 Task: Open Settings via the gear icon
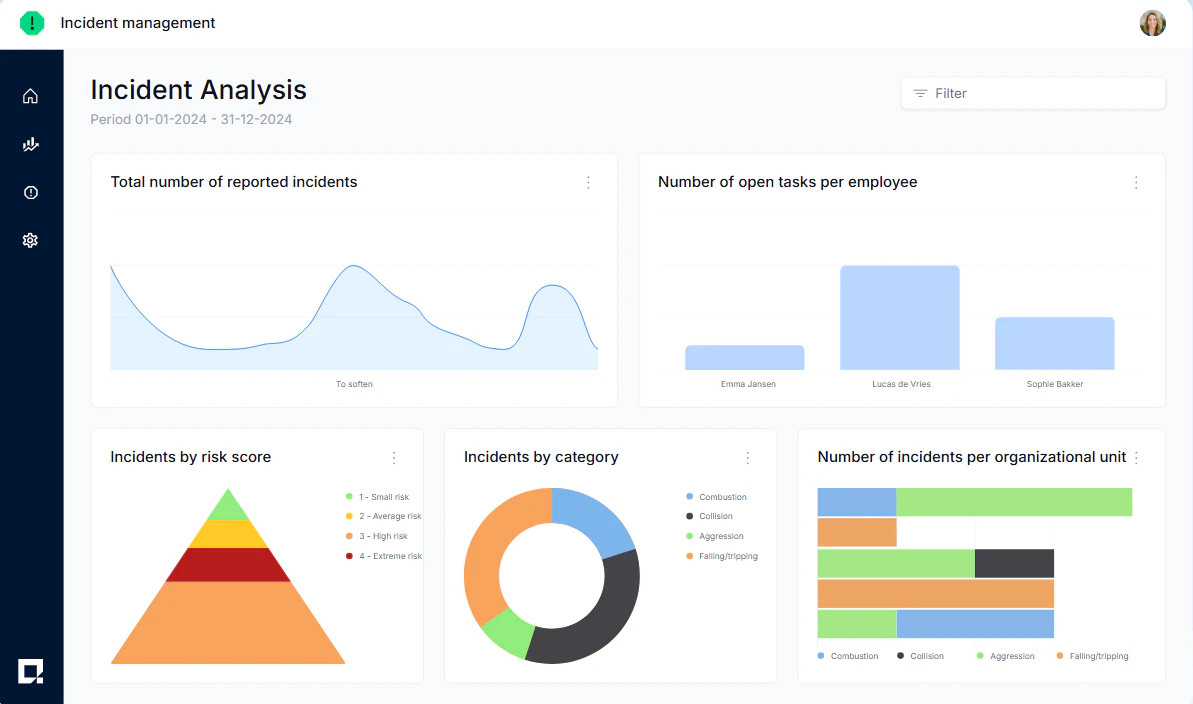pos(30,240)
